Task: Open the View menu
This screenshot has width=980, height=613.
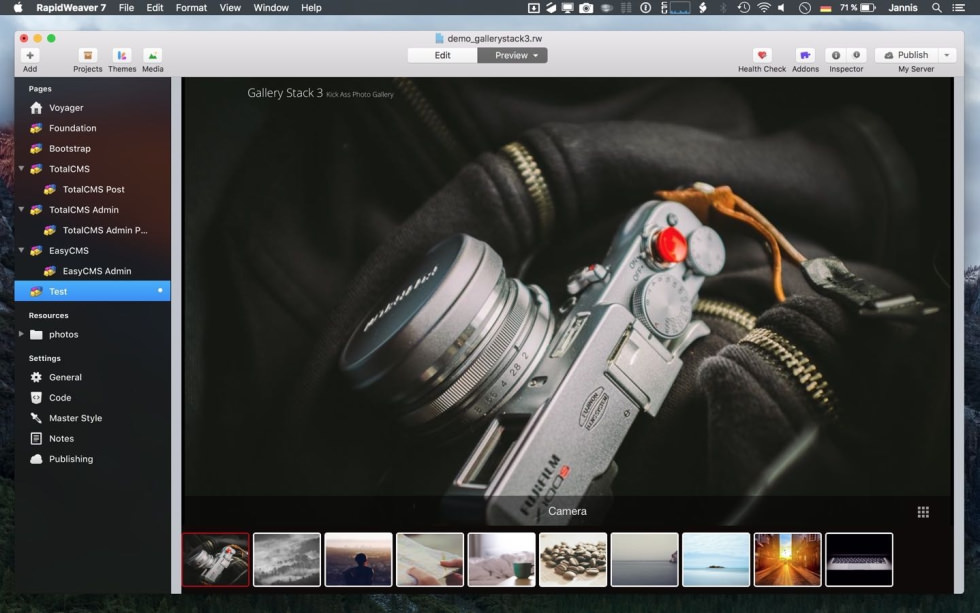Action: (230, 7)
